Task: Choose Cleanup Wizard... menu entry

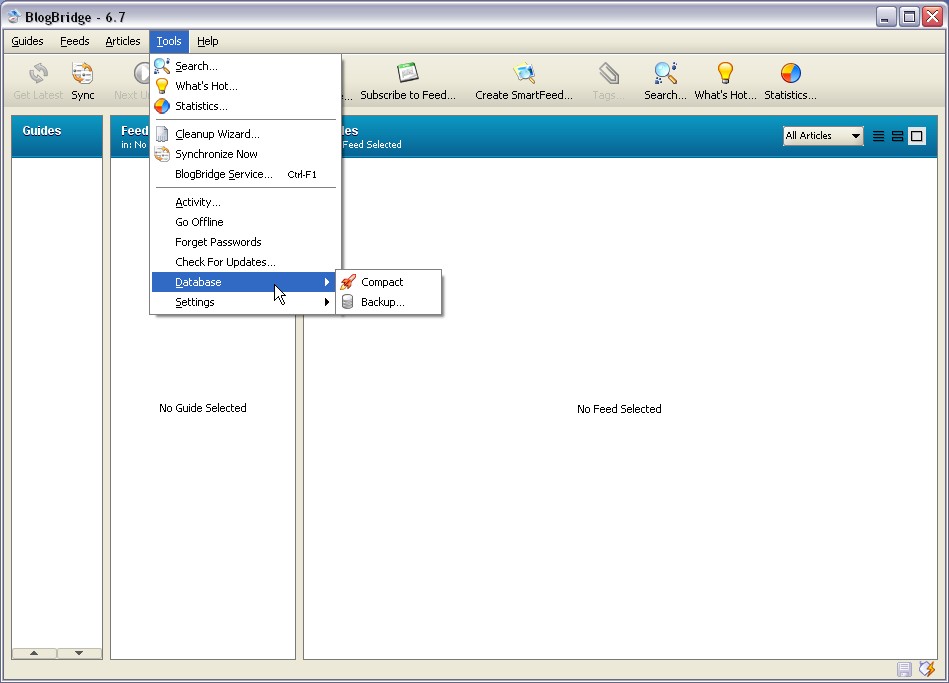Action: coord(246,134)
